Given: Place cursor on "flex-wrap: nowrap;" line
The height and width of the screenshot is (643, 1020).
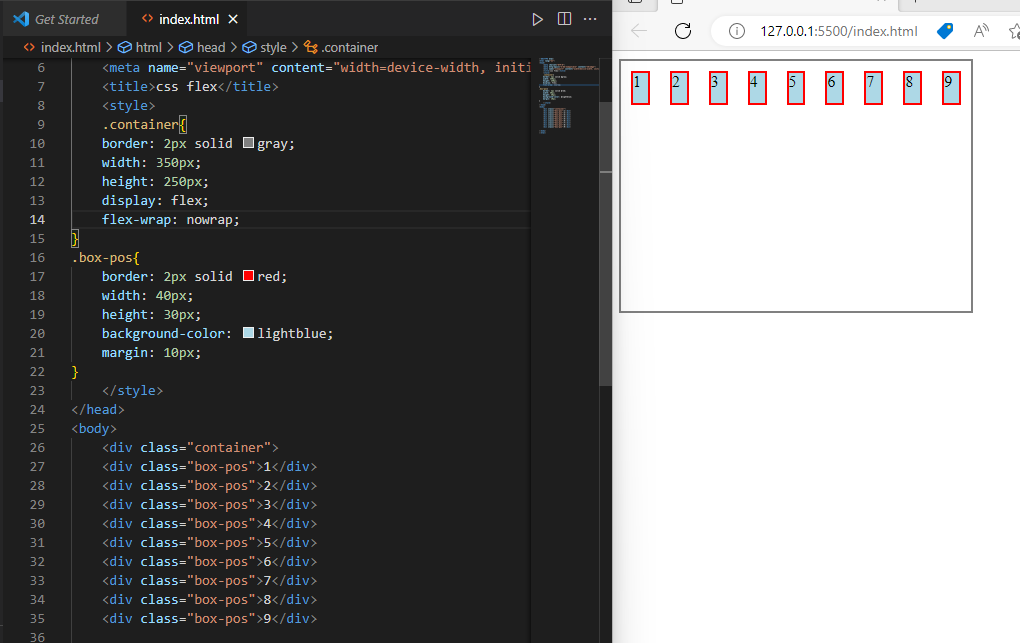Looking at the screenshot, I should pos(170,219).
